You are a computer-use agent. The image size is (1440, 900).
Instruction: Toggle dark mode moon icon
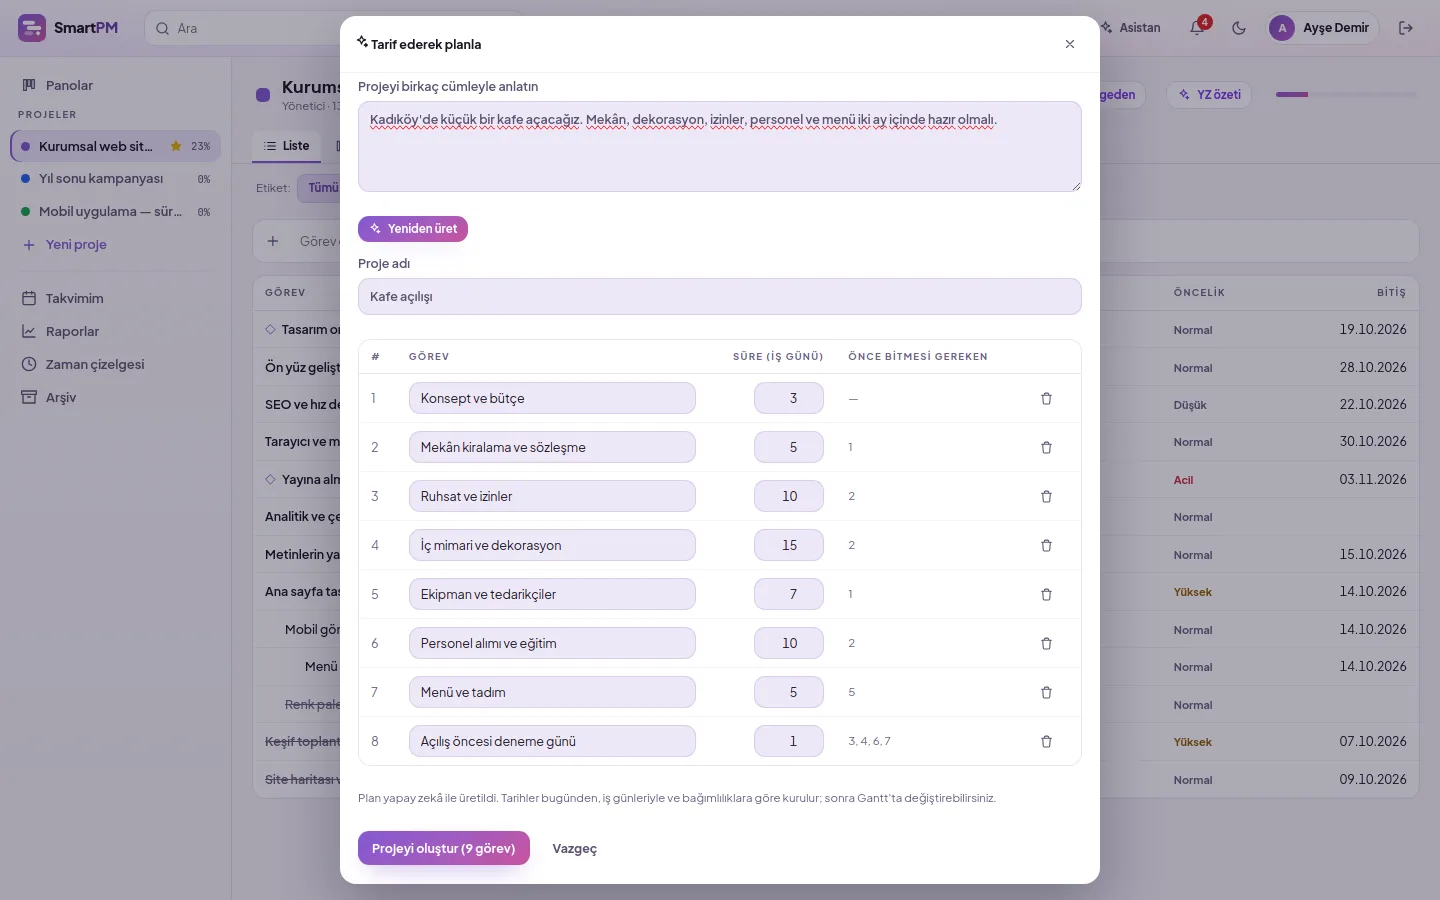(x=1239, y=28)
